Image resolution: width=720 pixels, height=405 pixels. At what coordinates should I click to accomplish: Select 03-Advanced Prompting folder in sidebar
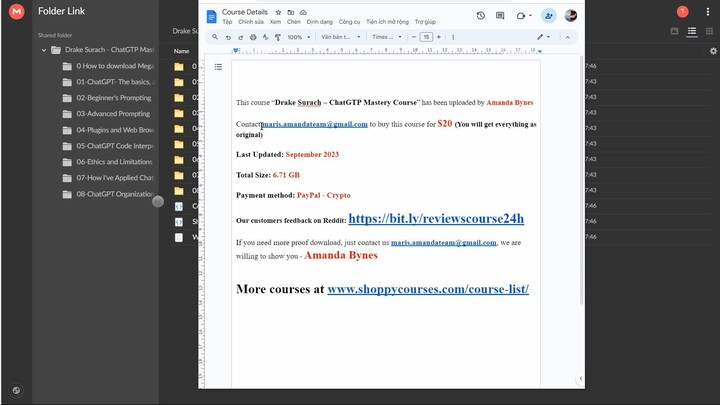coord(113,114)
